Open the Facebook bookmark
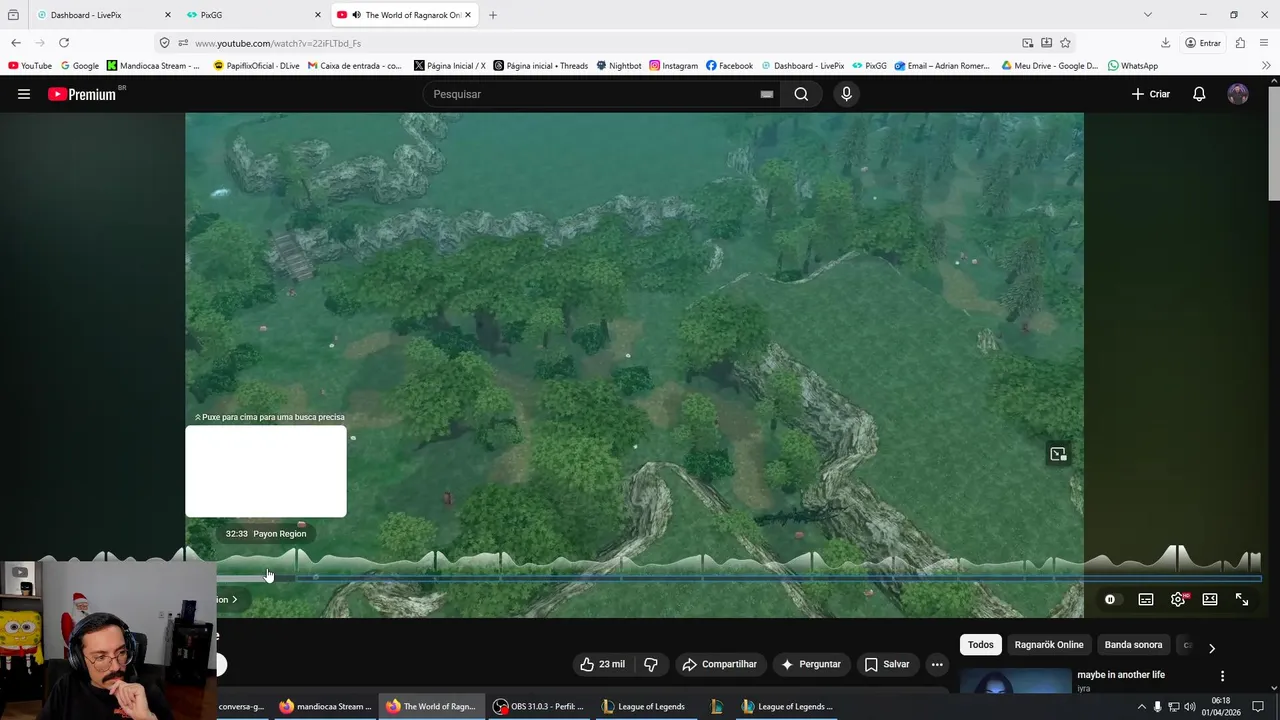Viewport: 1280px width, 720px height. coord(729,66)
